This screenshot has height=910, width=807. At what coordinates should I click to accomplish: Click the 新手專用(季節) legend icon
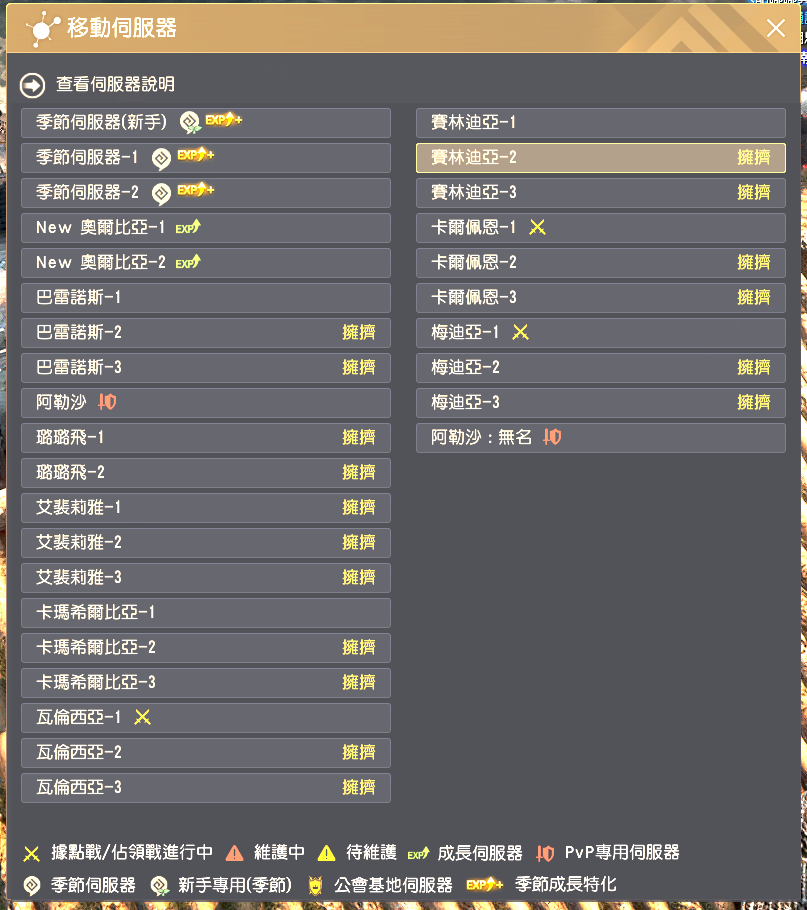click(x=160, y=886)
